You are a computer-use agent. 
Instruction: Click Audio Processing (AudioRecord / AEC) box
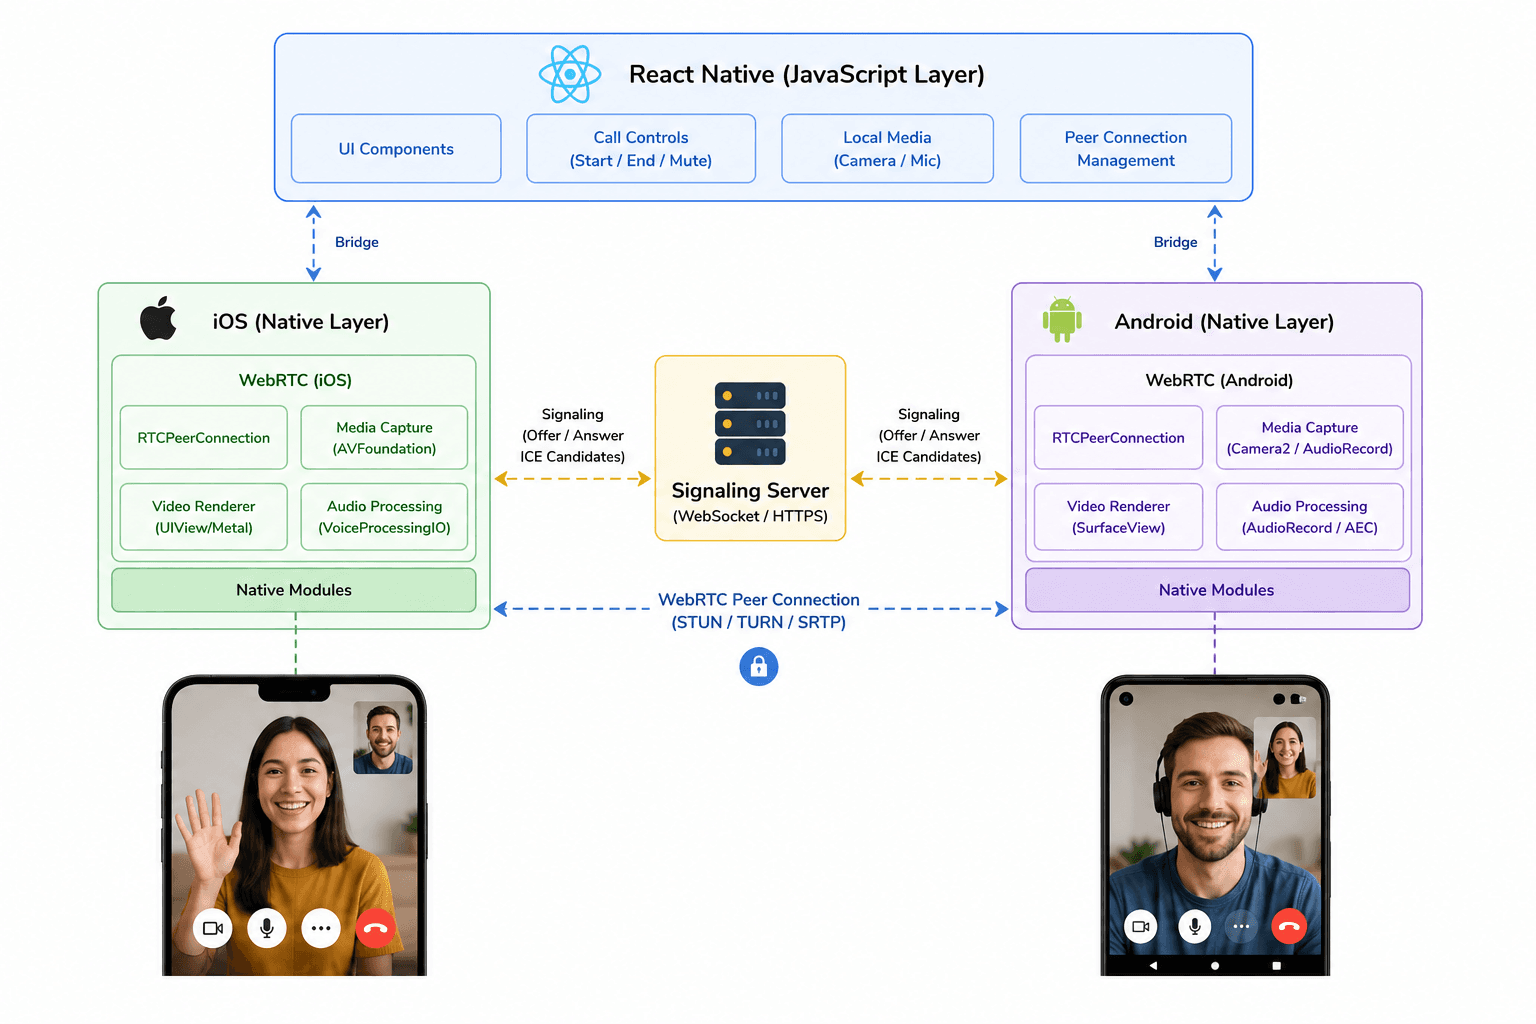pos(1310,517)
